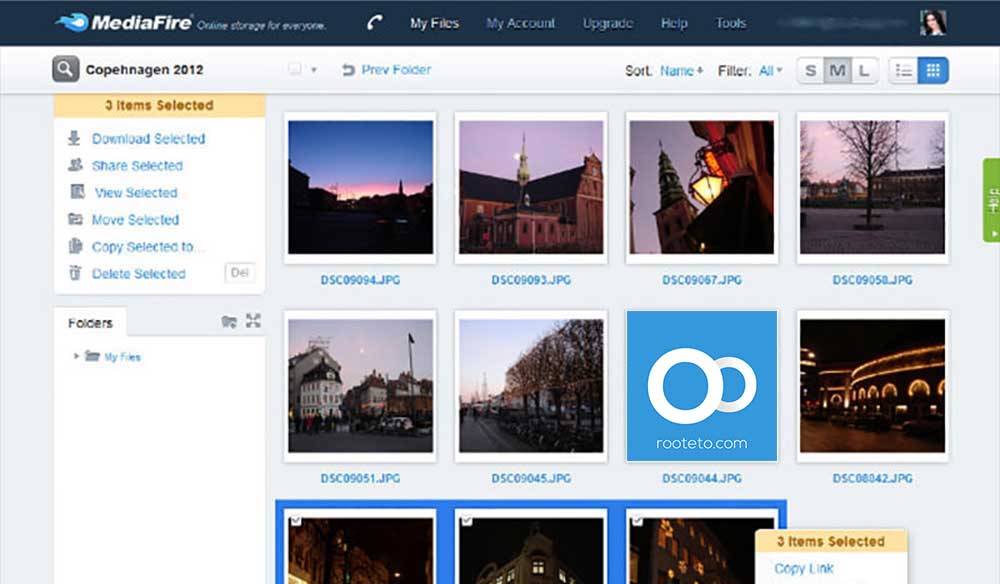The image size is (1000, 584).
Task: Select the Folders tab
Action: coord(90,323)
